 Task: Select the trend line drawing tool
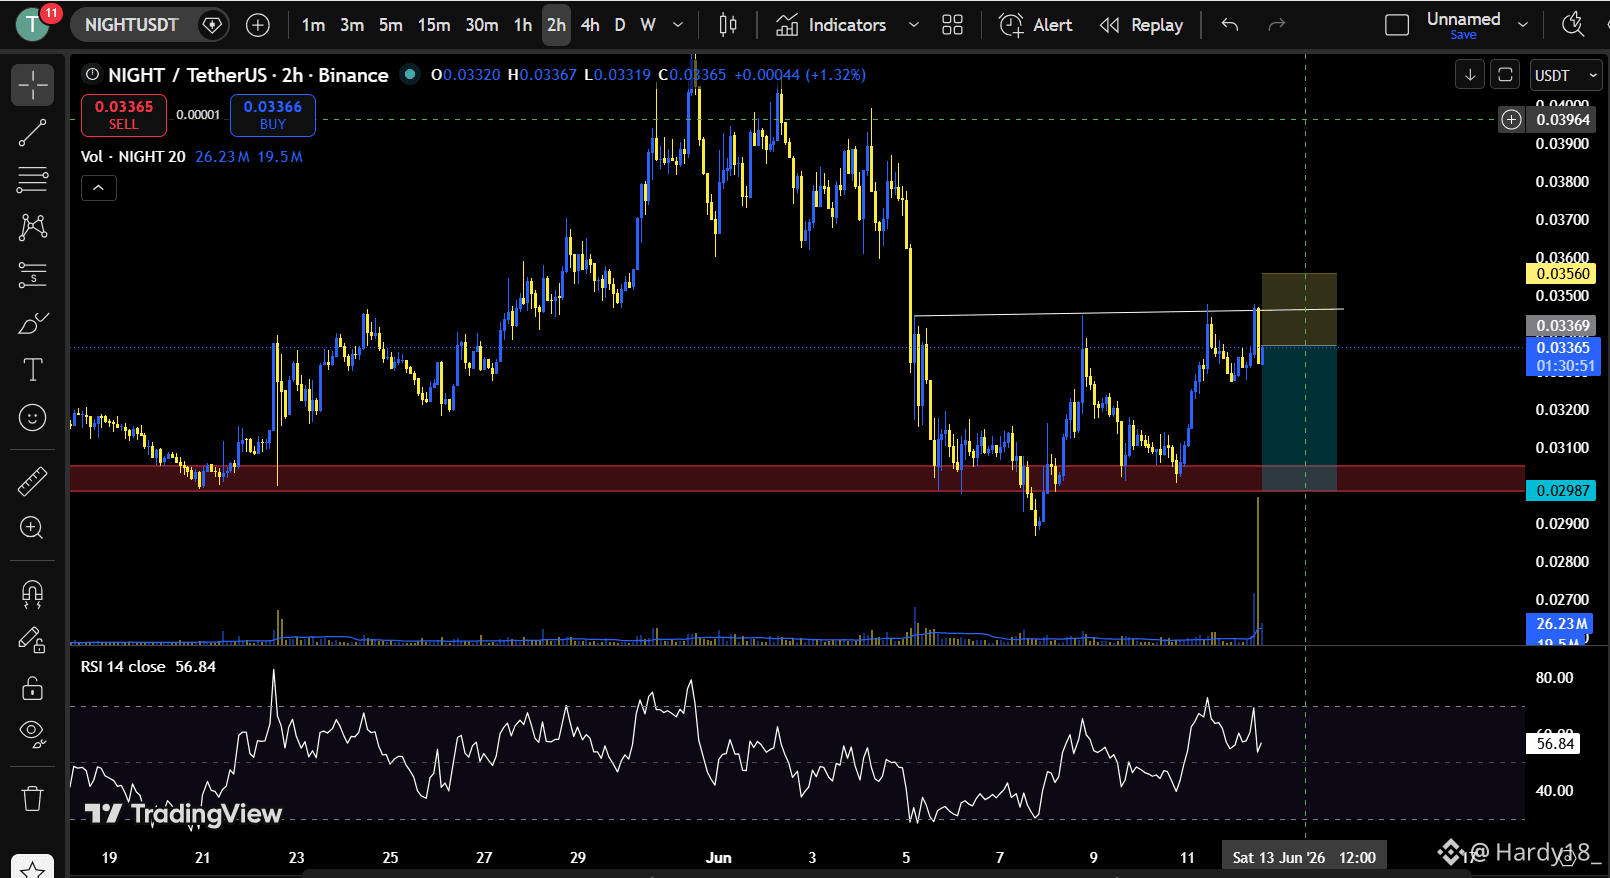pyautogui.click(x=32, y=133)
